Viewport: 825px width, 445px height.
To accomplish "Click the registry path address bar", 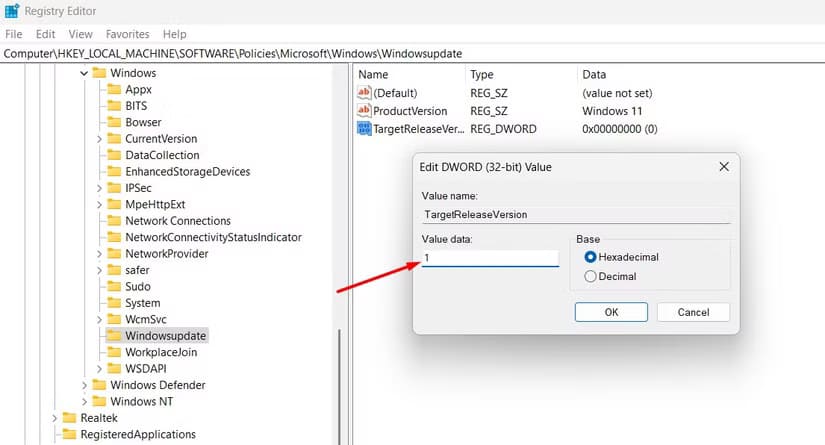I will 412,54.
